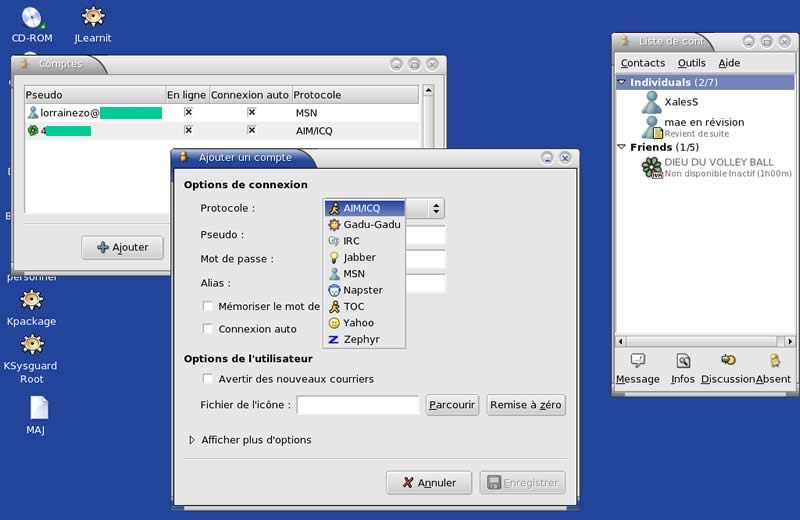Viewport: 800px width, 520px height.
Task: Select the mae en révision buddy icon
Action: (652, 127)
